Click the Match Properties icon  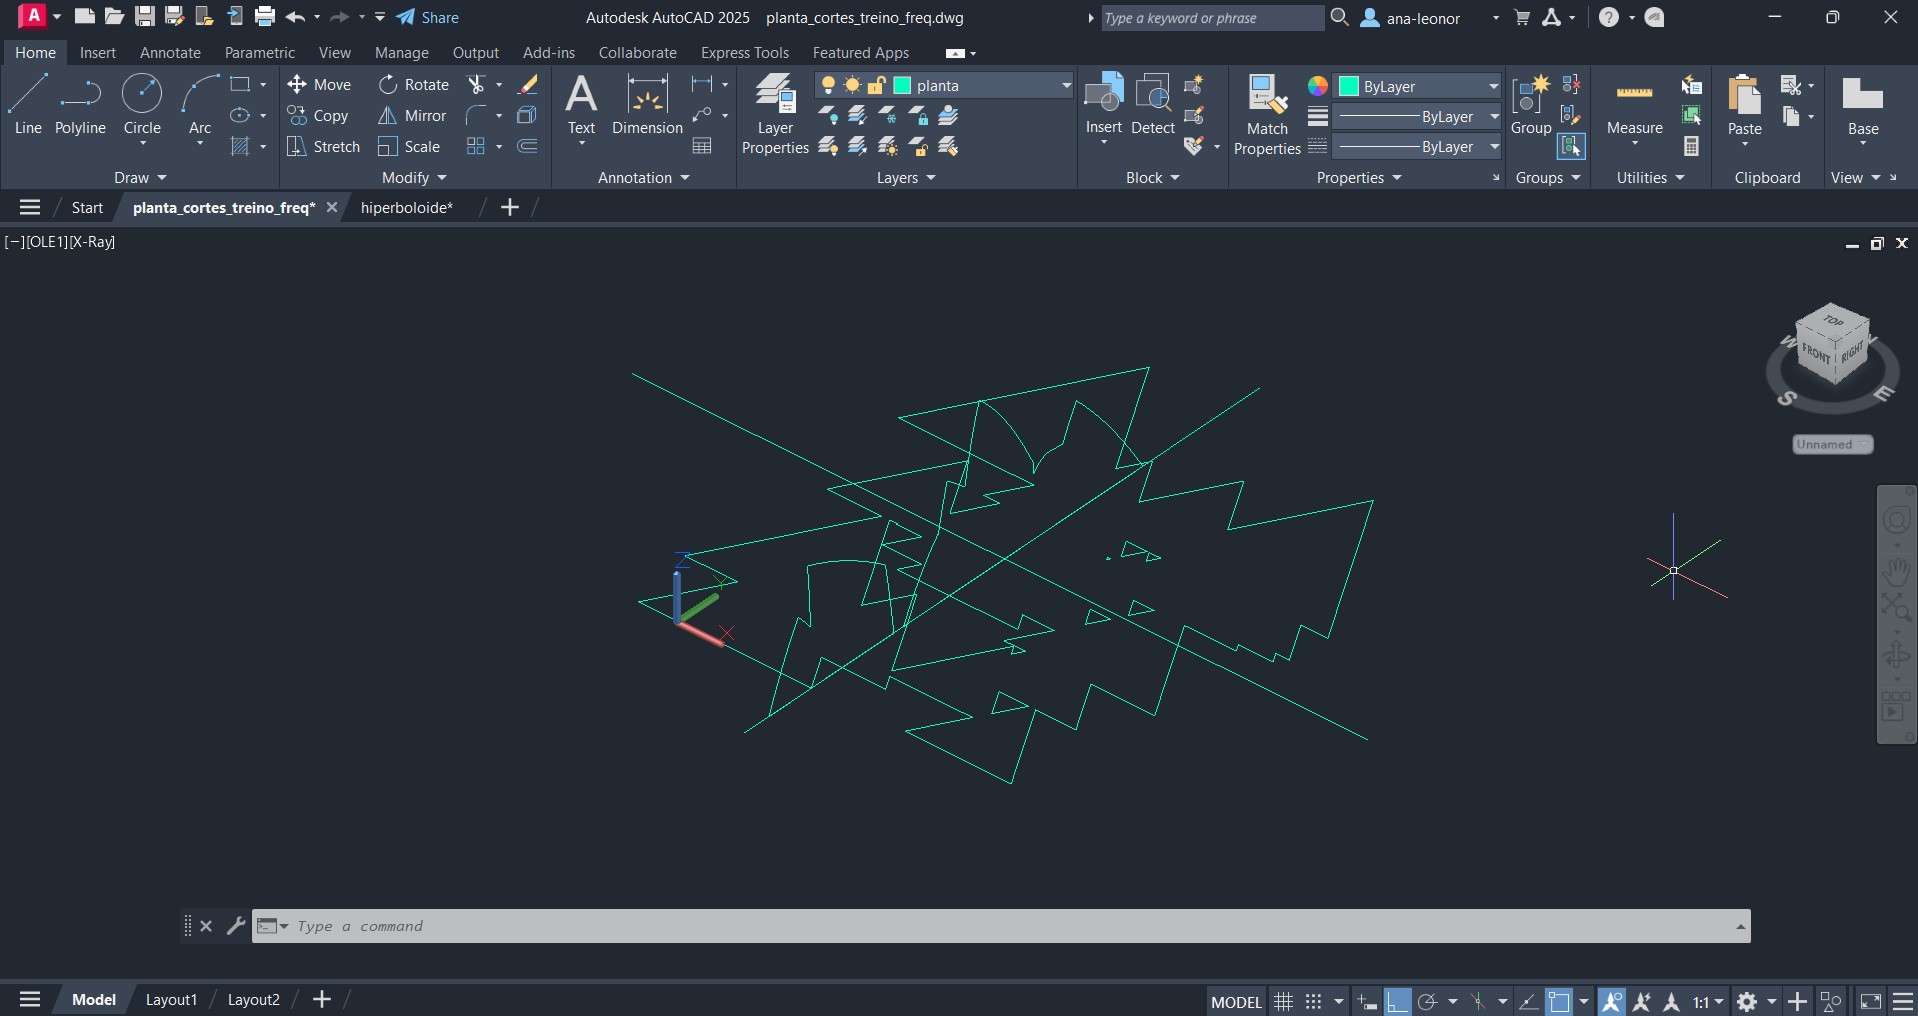point(1267,115)
